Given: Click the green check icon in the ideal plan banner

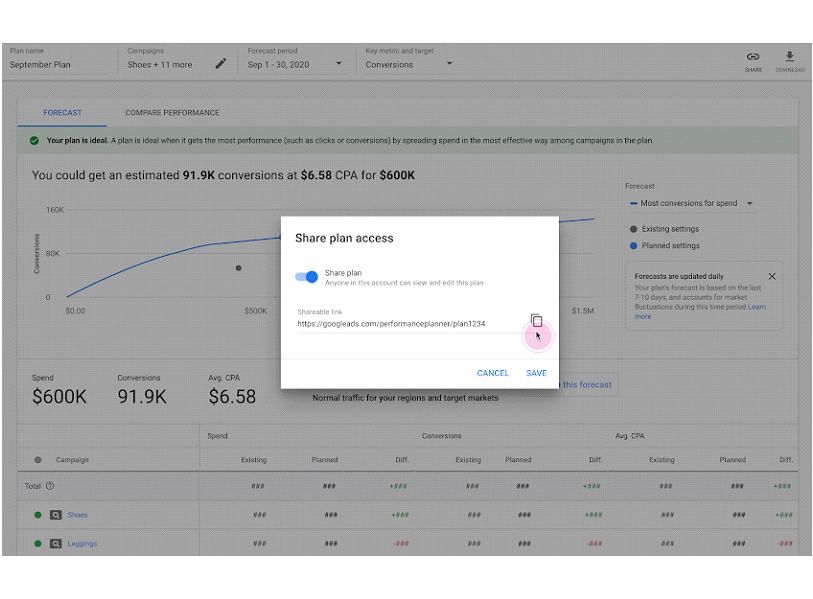Looking at the screenshot, I should (x=34, y=141).
